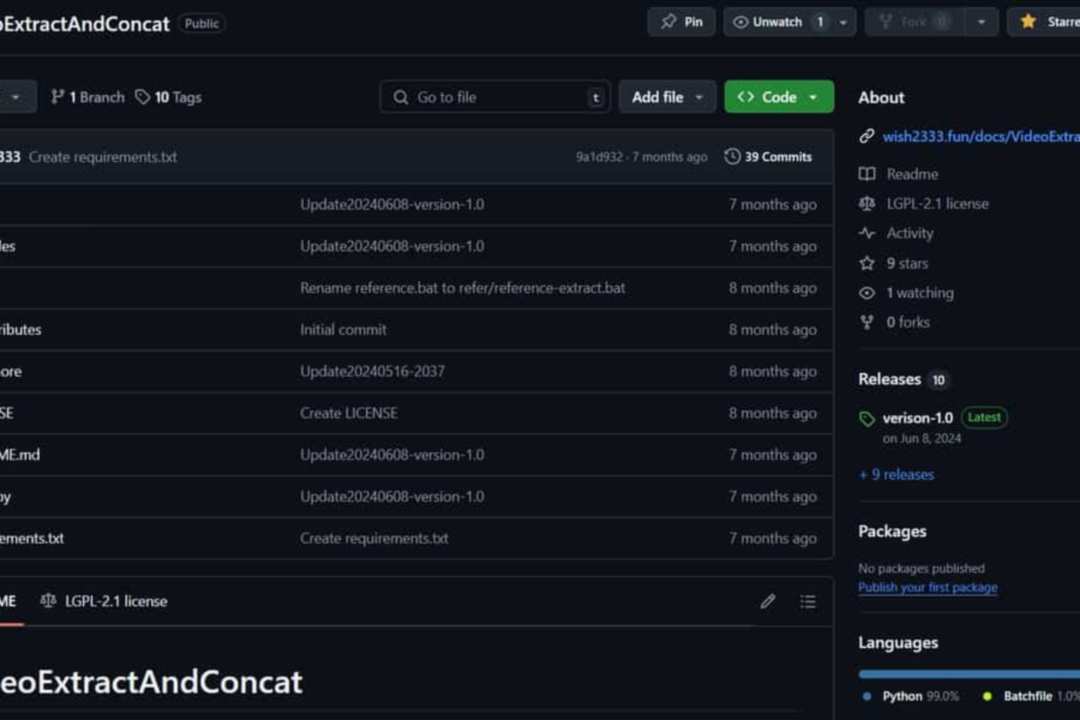Pin this repository with Pin button
Viewport: 1080px width, 720px height.
click(681, 22)
